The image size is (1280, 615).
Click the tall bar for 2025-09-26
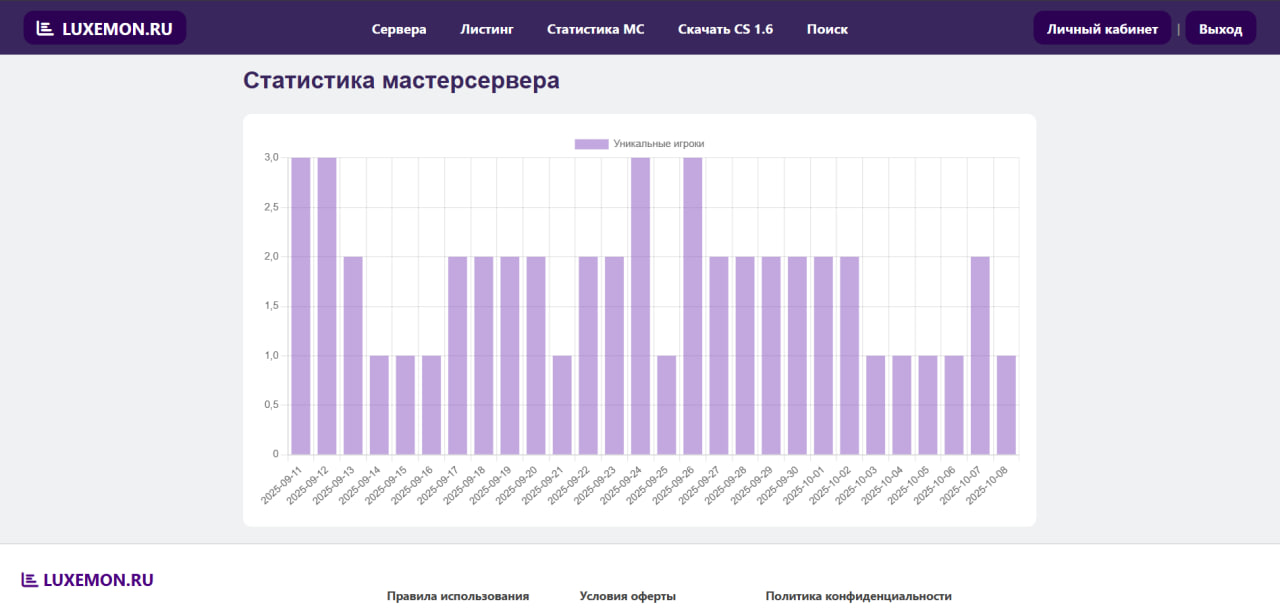coord(692,305)
